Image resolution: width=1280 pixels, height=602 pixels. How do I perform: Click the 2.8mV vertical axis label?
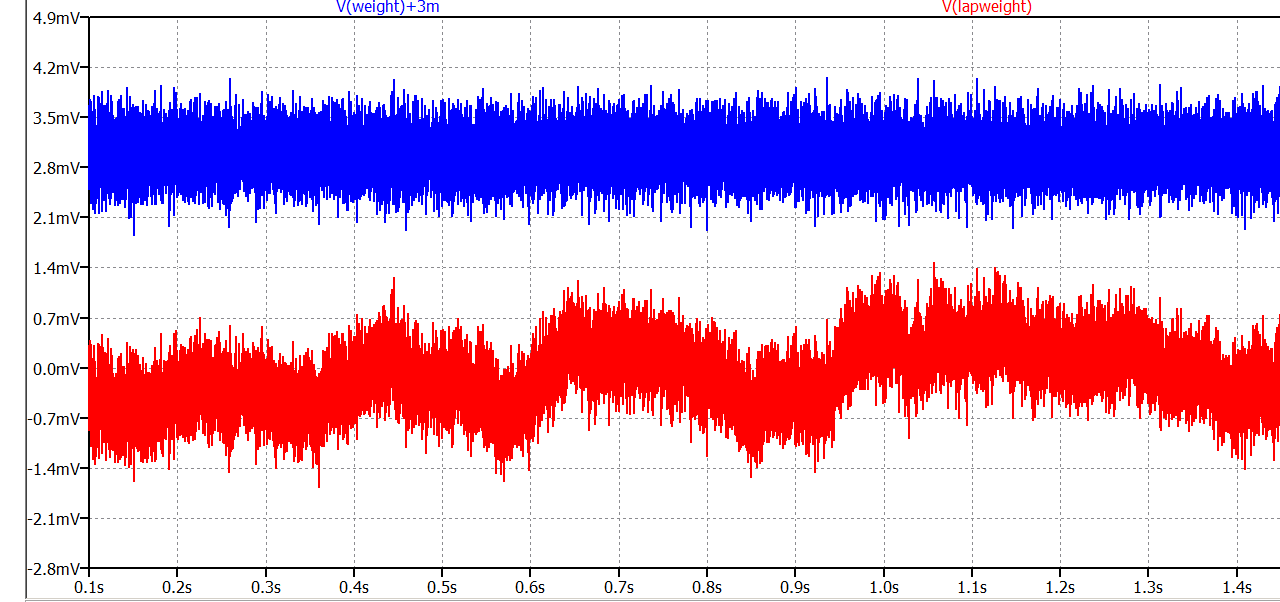point(56,168)
